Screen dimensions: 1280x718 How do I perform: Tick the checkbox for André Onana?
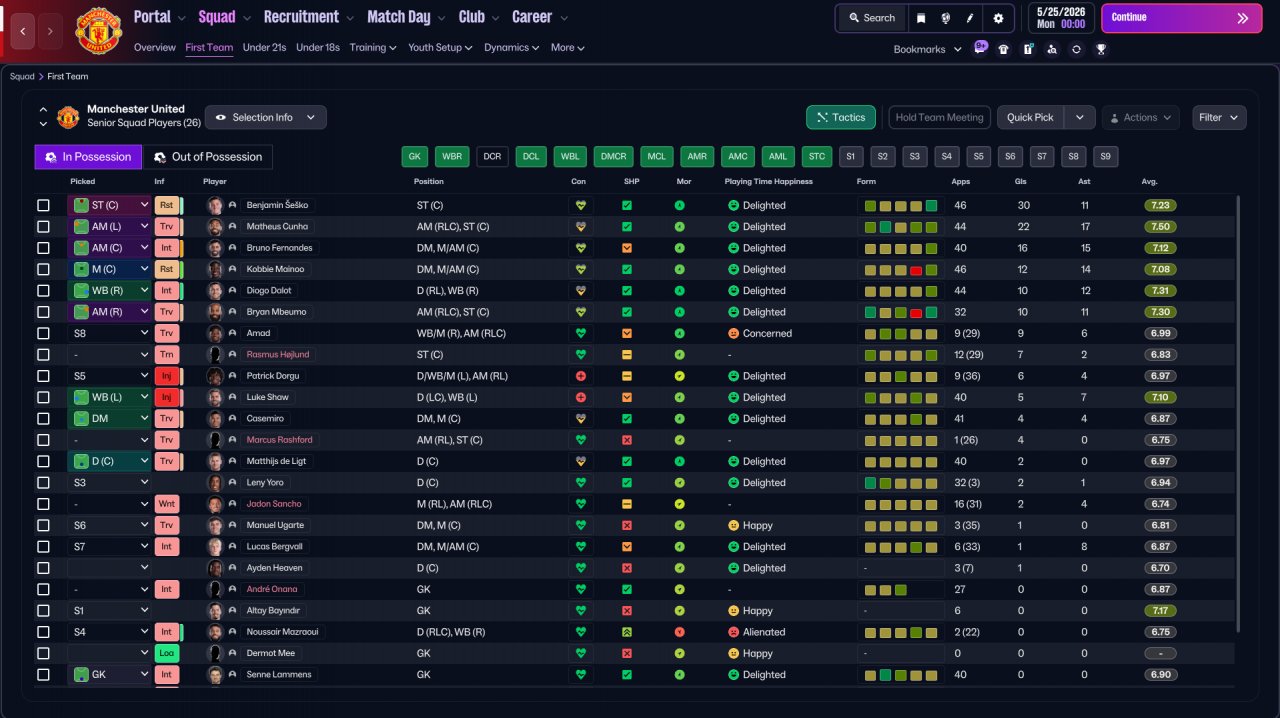pos(43,589)
